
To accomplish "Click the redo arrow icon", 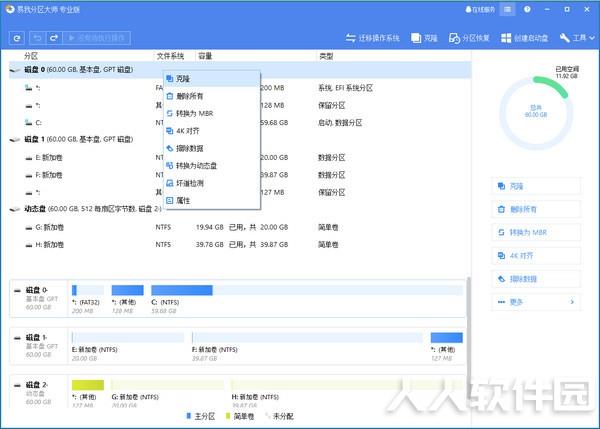I will tap(54, 38).
